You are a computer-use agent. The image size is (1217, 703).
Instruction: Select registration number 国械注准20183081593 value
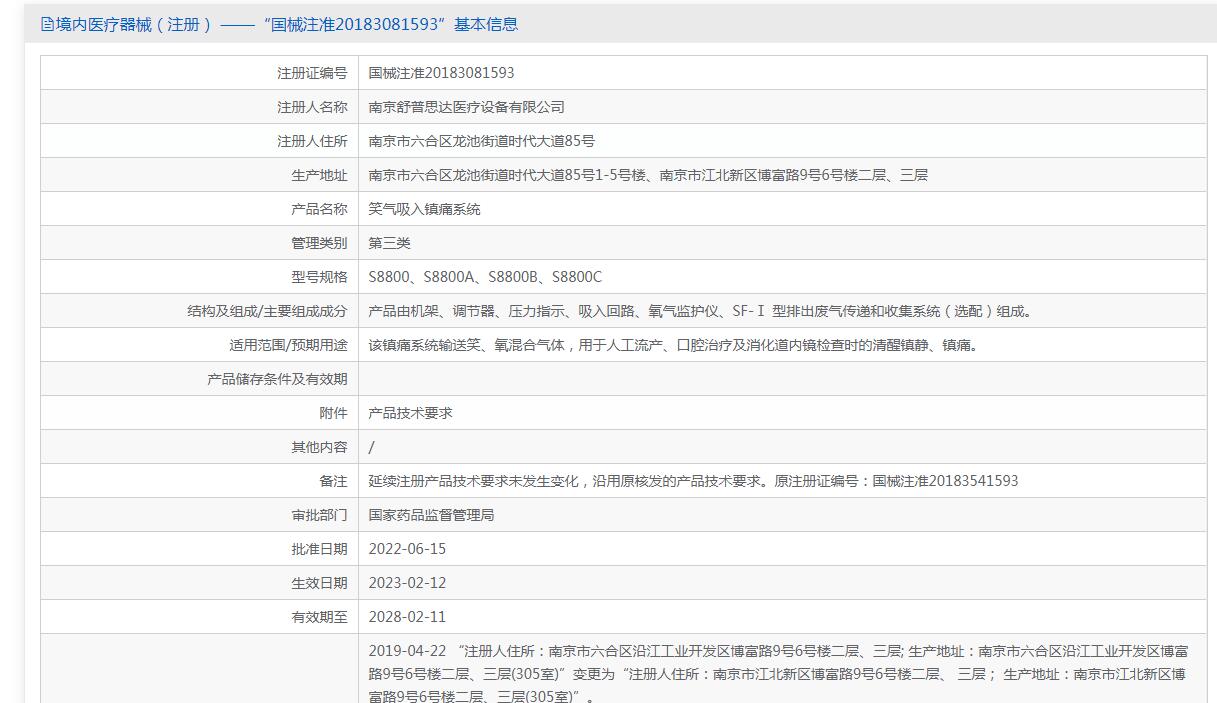pyautogui.click(x=441, y=73)
